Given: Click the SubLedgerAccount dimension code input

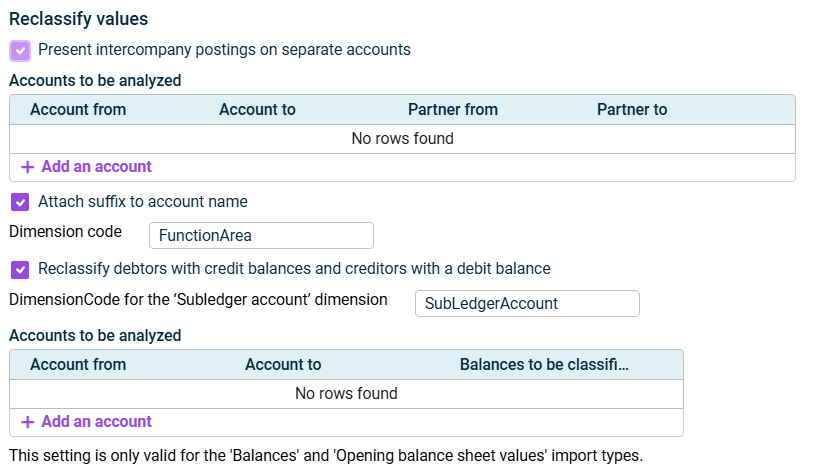Looking at the screenshot, I should [526, 303].
